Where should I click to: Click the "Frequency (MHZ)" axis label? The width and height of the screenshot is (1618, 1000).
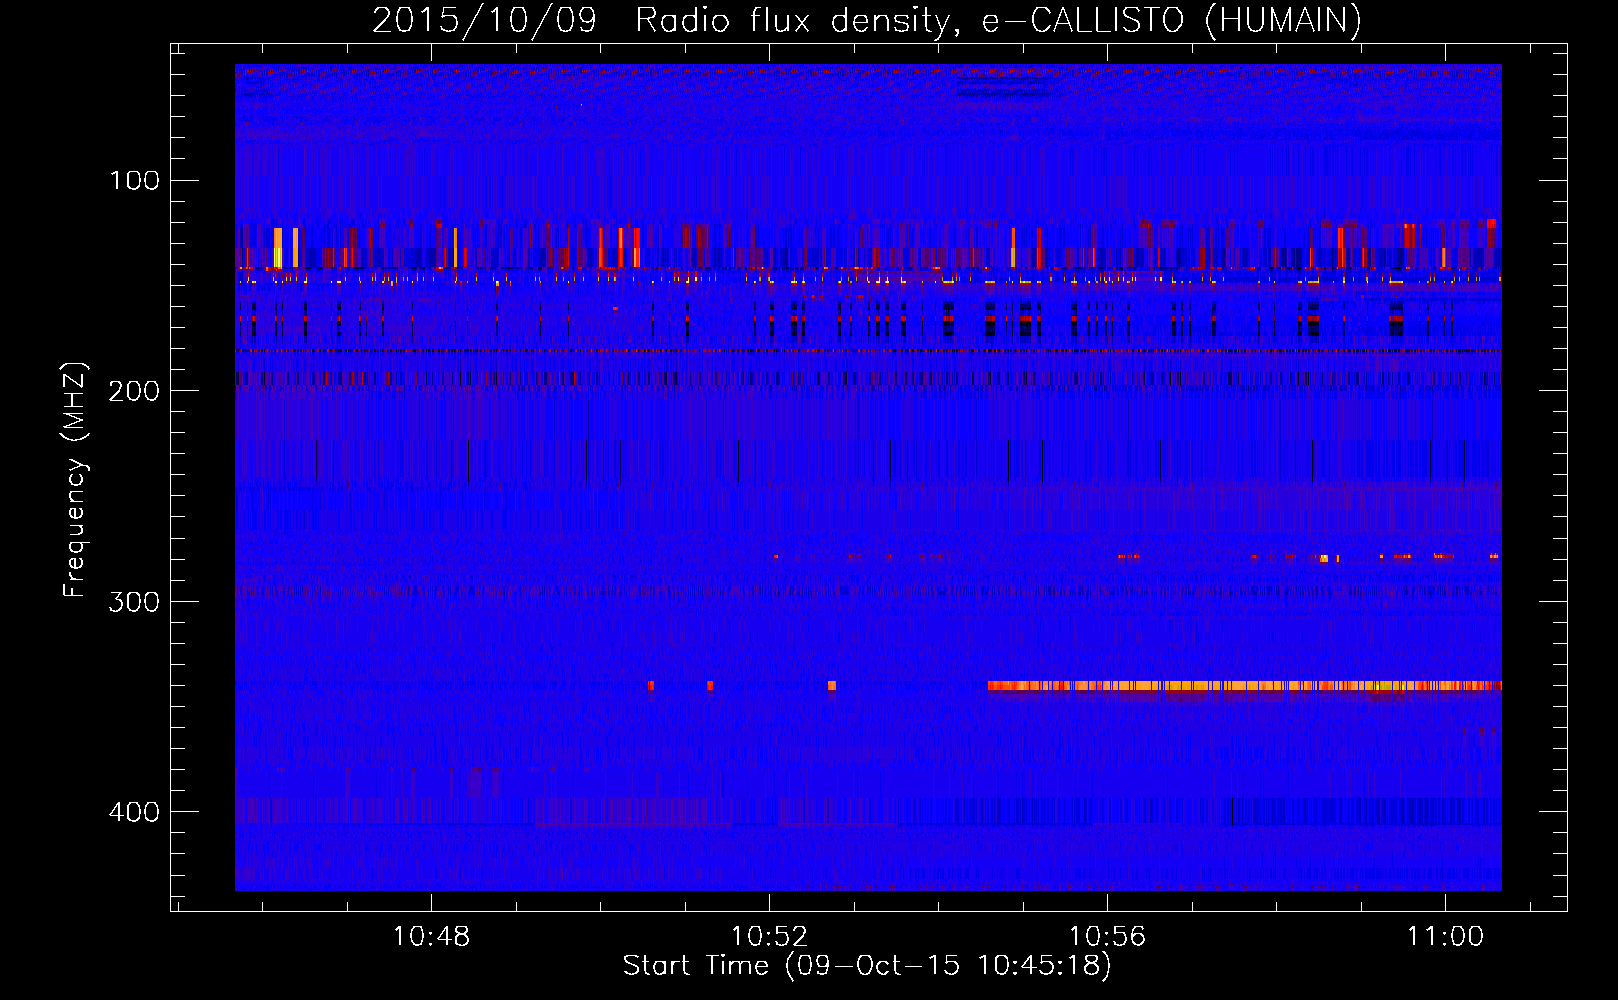pos(75,480)
